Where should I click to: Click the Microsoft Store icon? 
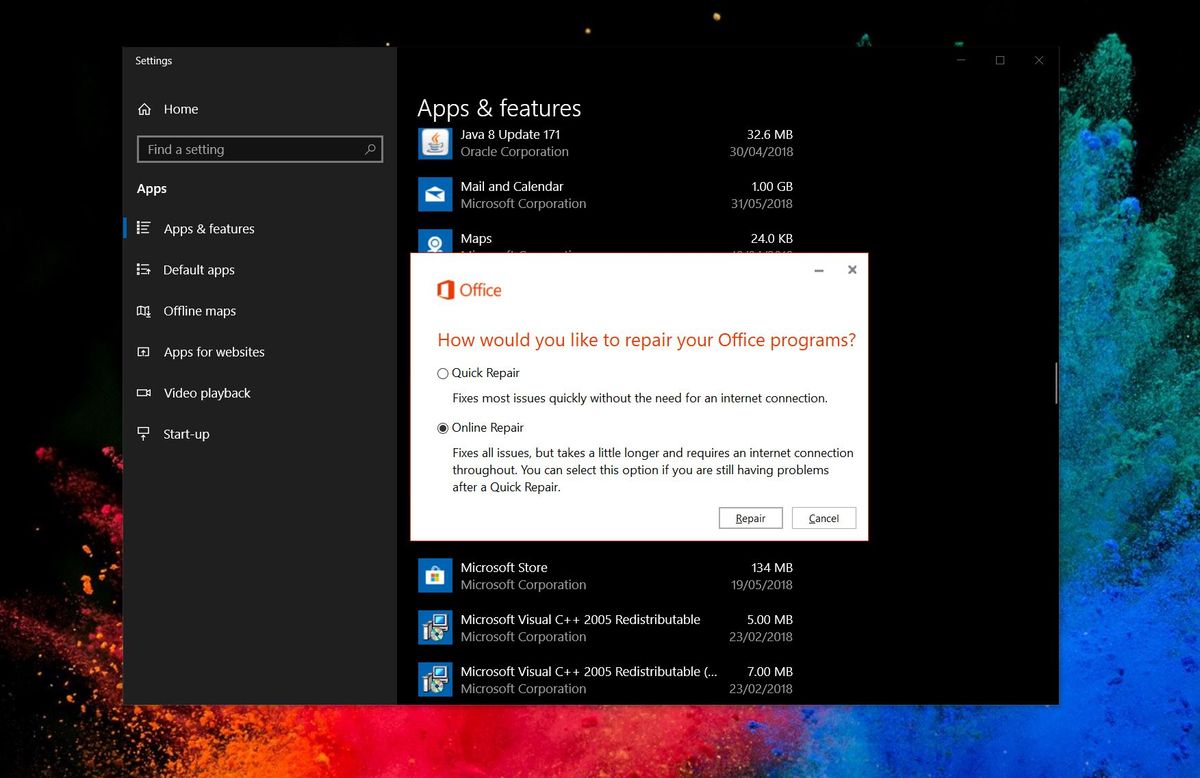[x=434, y=575]
